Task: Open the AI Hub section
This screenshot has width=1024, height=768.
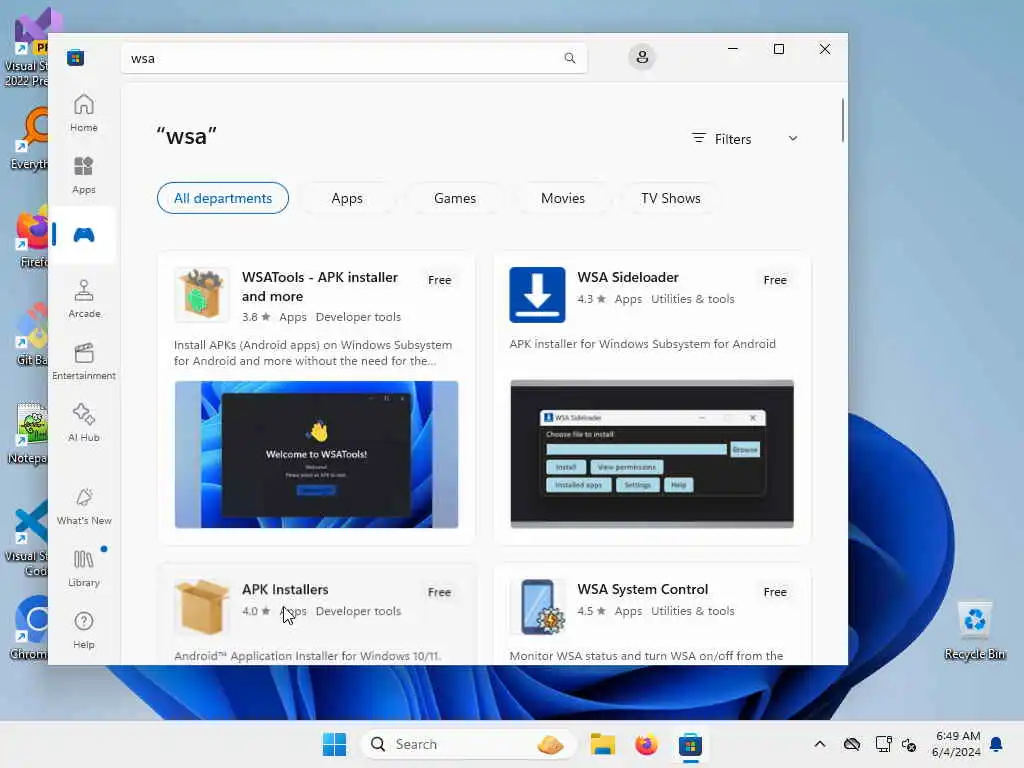Action: tap(84, 423)
